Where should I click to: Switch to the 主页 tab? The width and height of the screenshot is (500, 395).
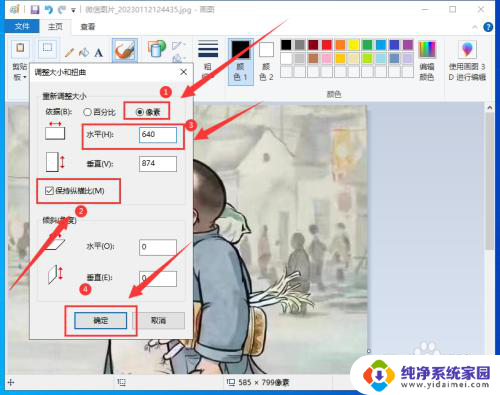click(55, 27)
